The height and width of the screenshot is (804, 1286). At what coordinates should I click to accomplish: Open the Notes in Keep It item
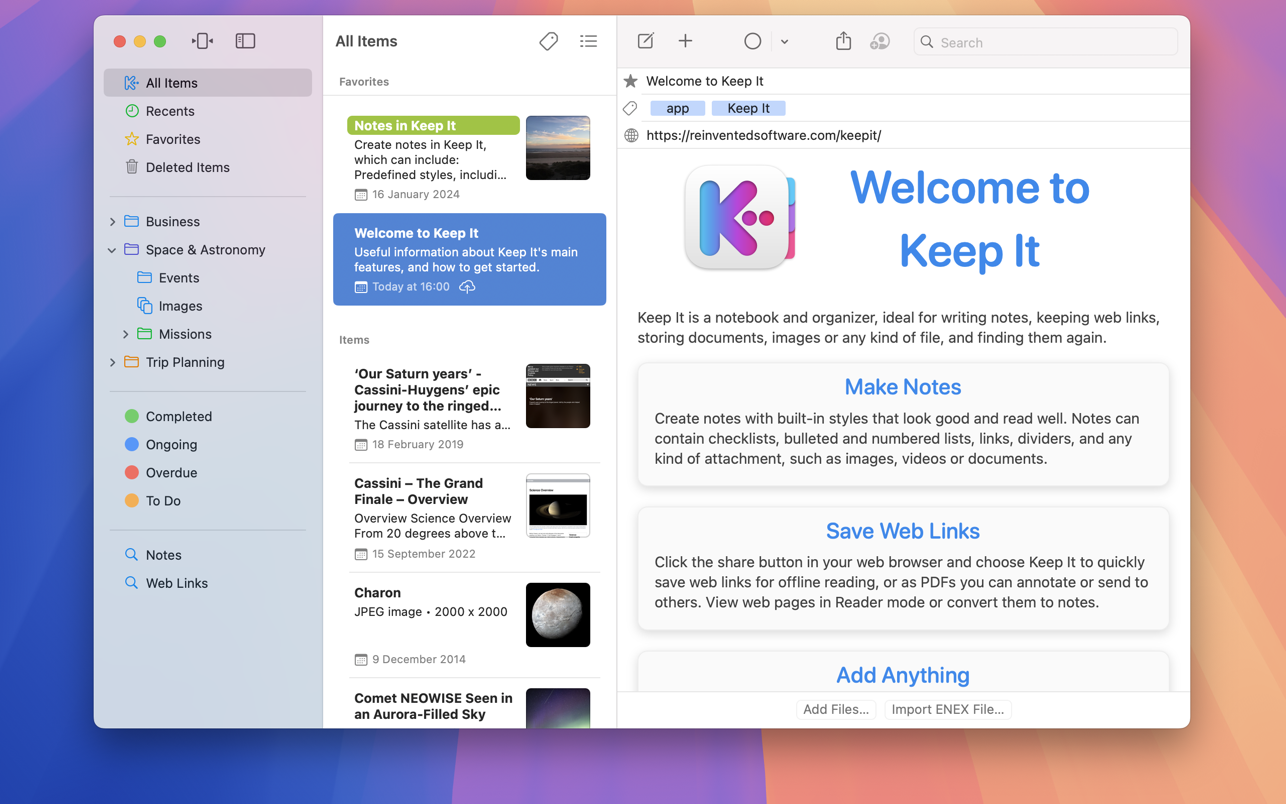coord(469,158)
